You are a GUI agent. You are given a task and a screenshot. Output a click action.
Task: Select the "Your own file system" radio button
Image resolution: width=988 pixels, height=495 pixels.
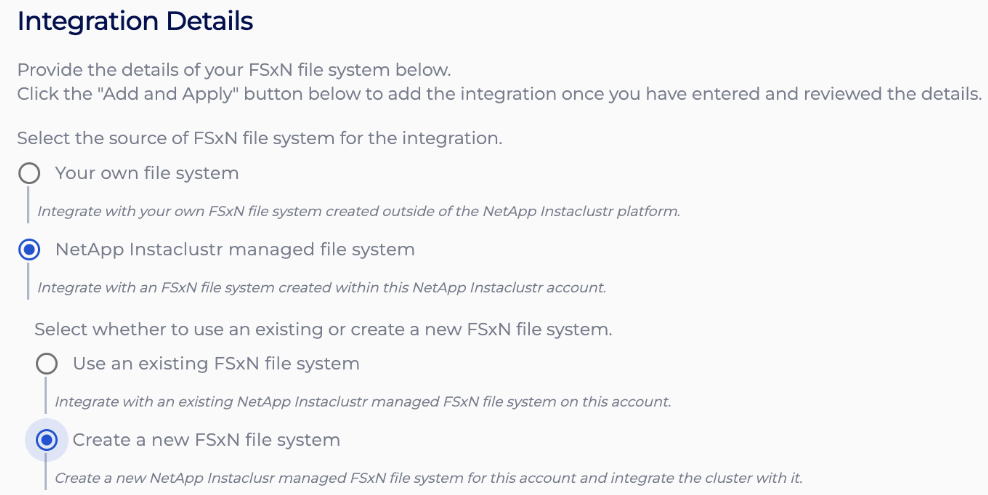pos(30,173)
